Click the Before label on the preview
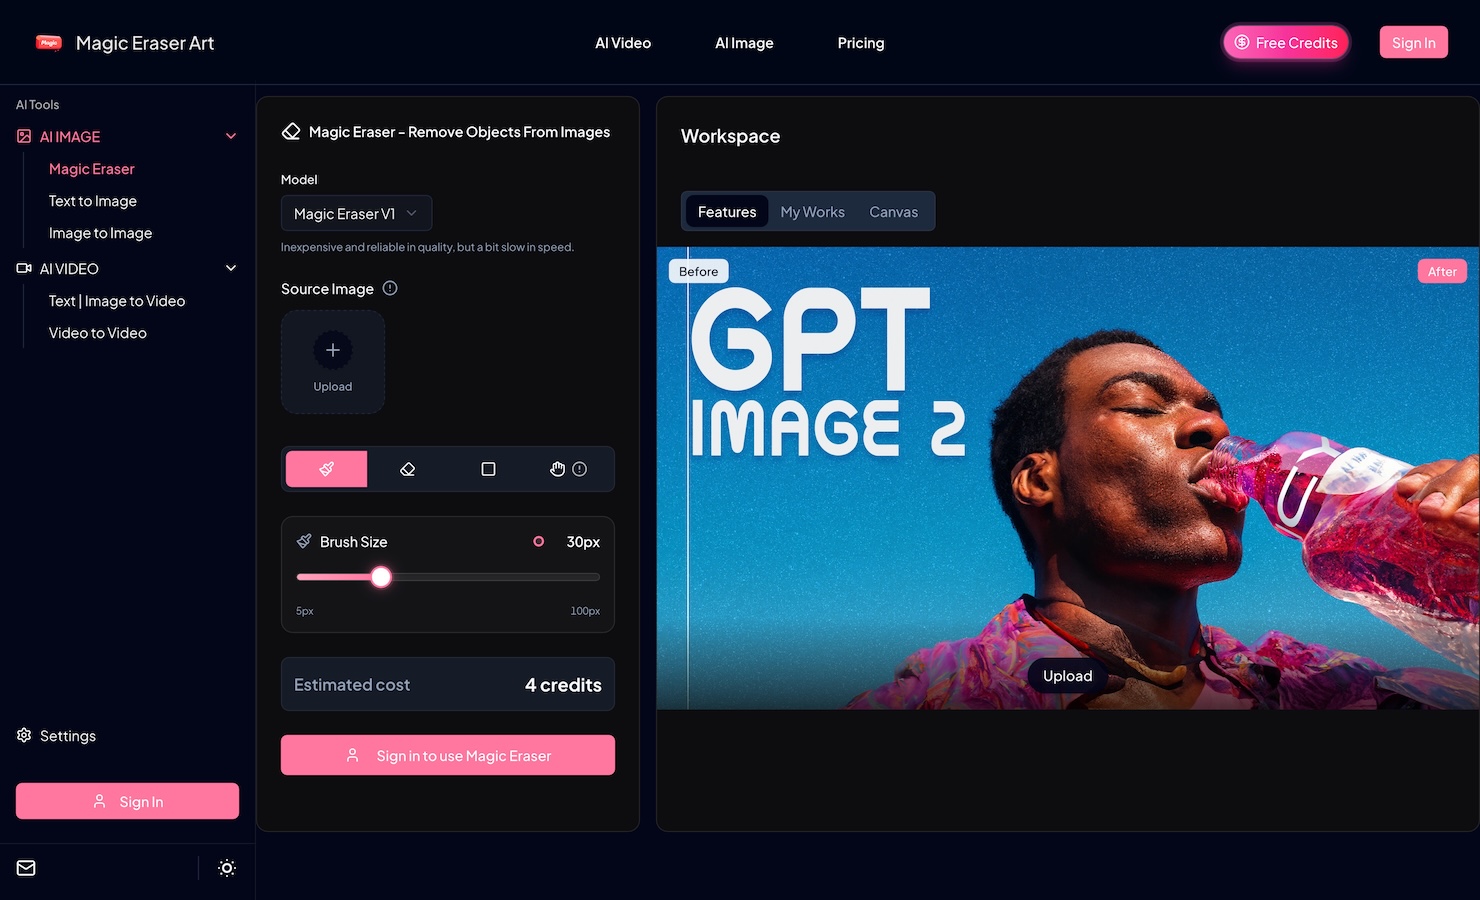 [699, 271]
